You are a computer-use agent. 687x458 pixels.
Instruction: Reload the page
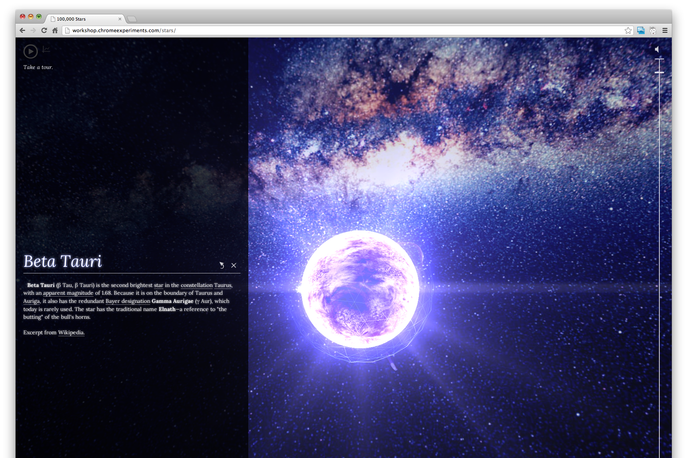tap(44, 30)
